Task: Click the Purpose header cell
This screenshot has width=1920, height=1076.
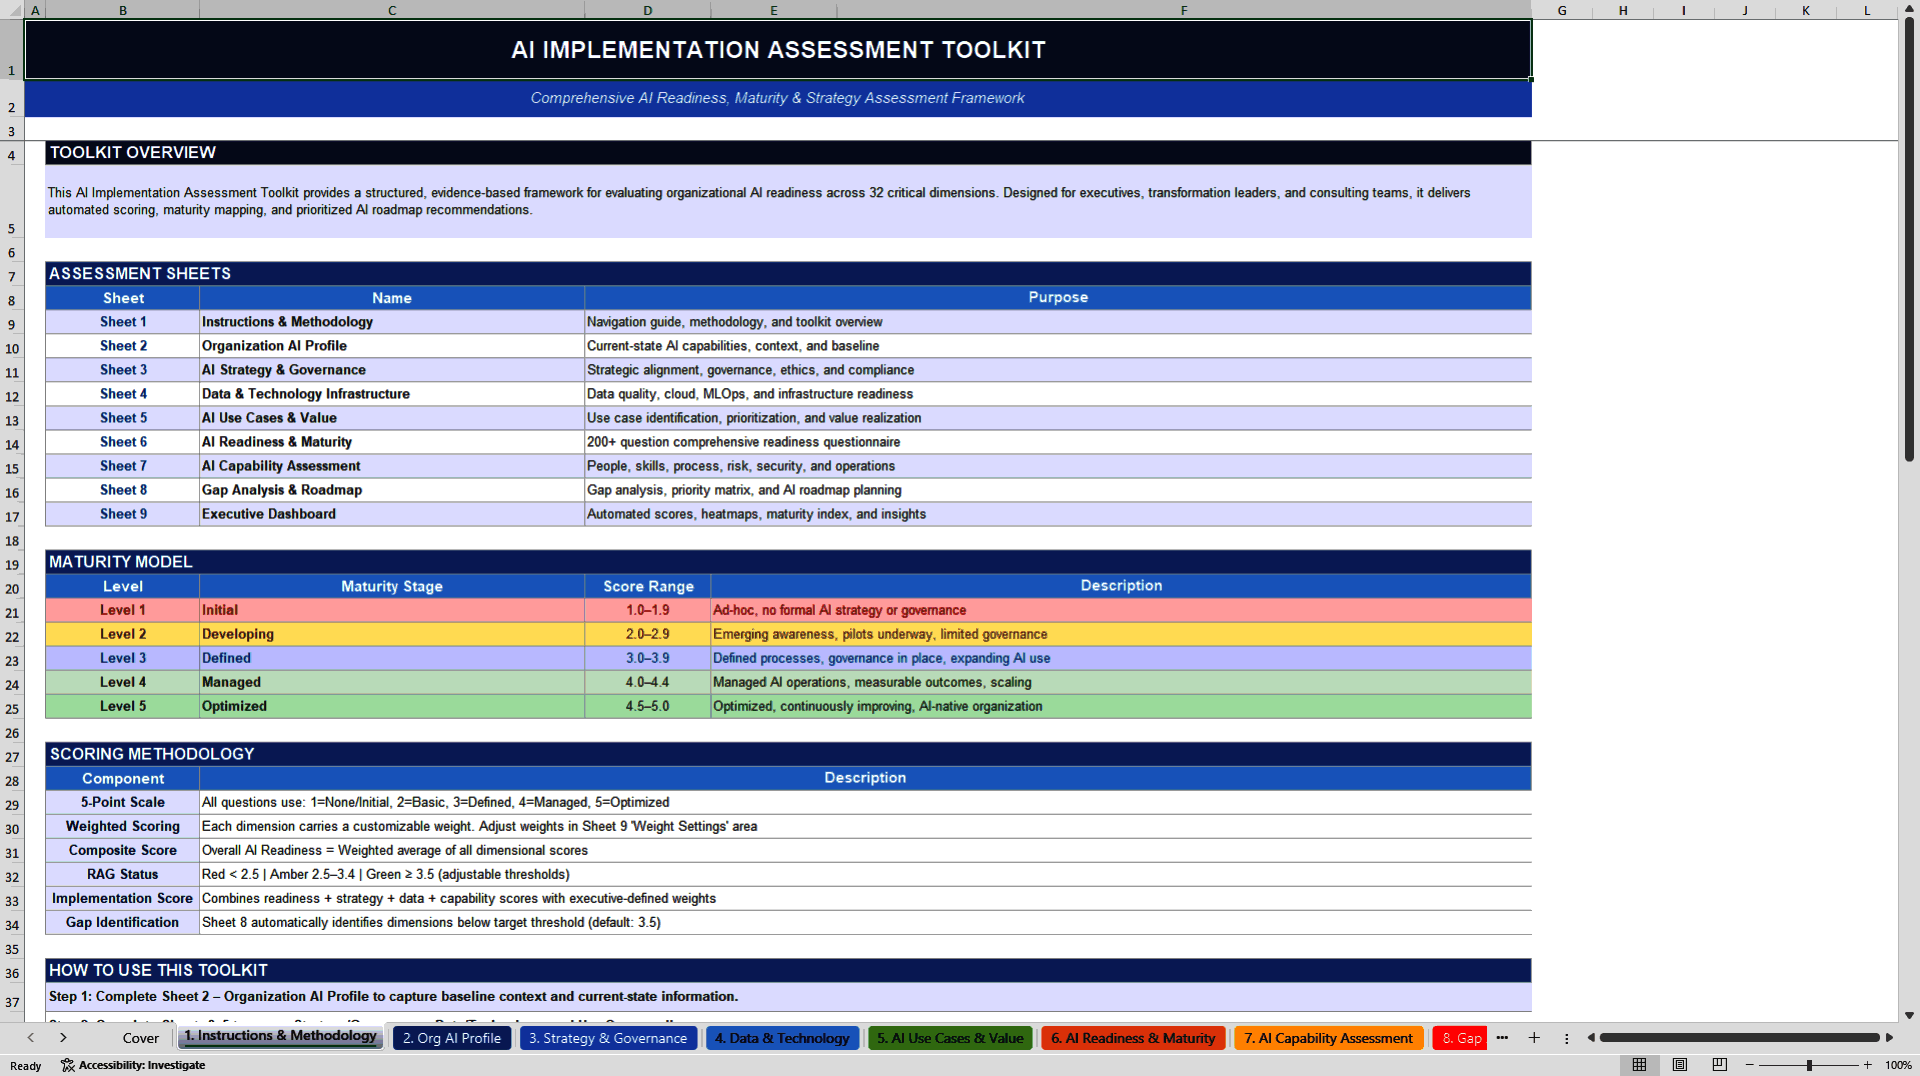Action: [1058, 298]
